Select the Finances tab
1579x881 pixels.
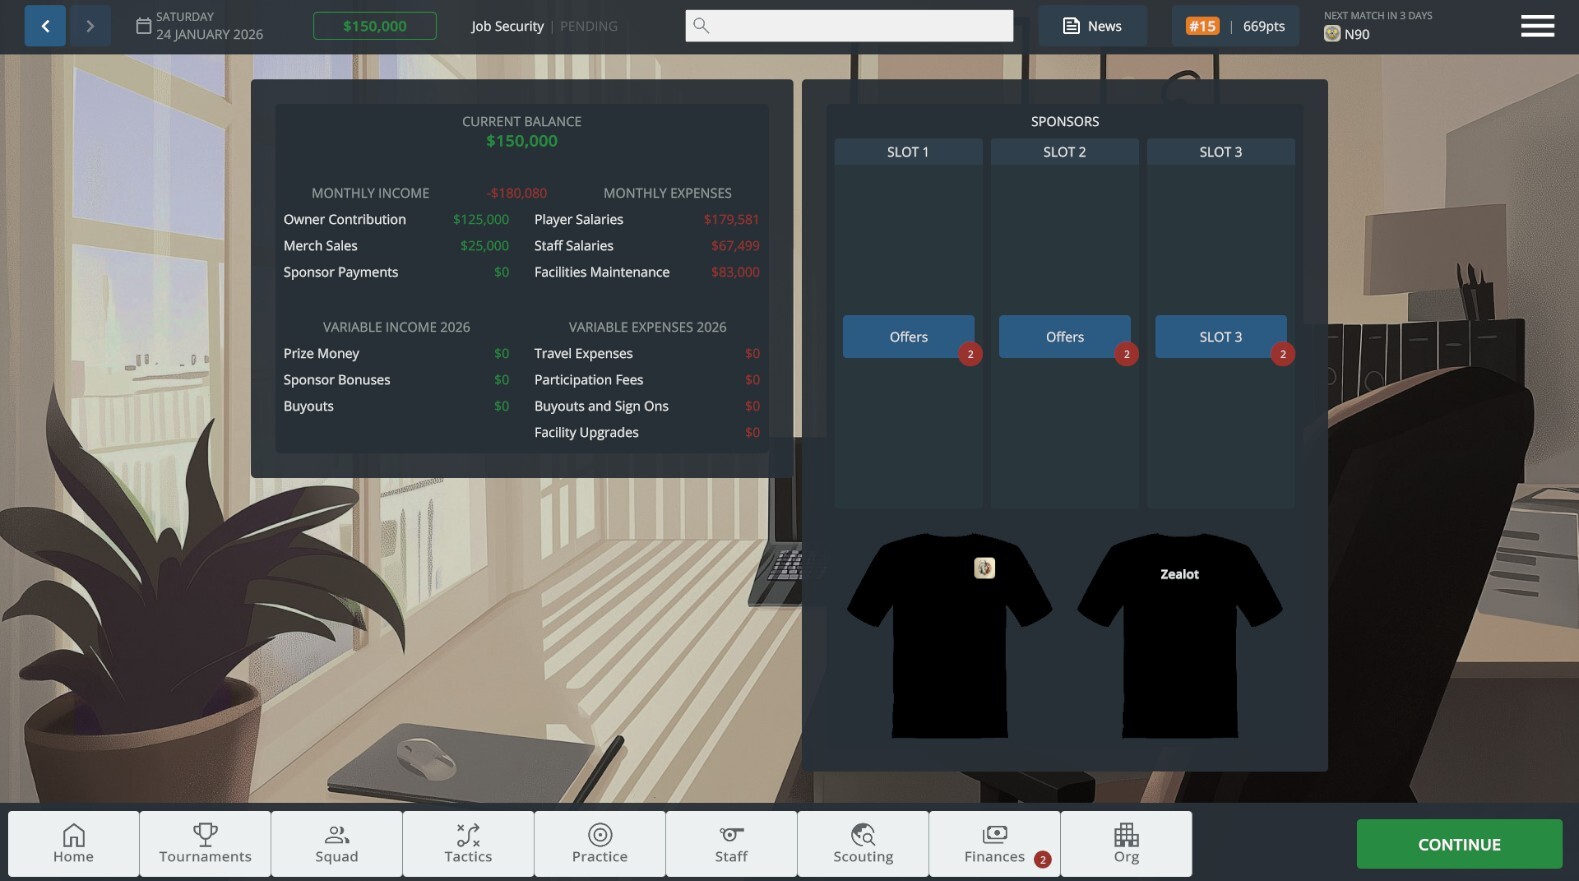coord(994,844)
